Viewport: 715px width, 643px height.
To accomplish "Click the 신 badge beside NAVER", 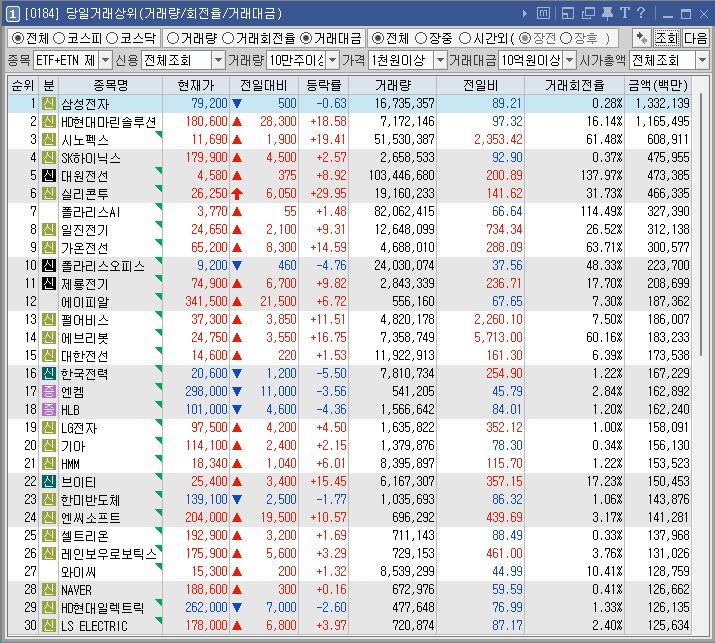I will (x=49, y=590).
